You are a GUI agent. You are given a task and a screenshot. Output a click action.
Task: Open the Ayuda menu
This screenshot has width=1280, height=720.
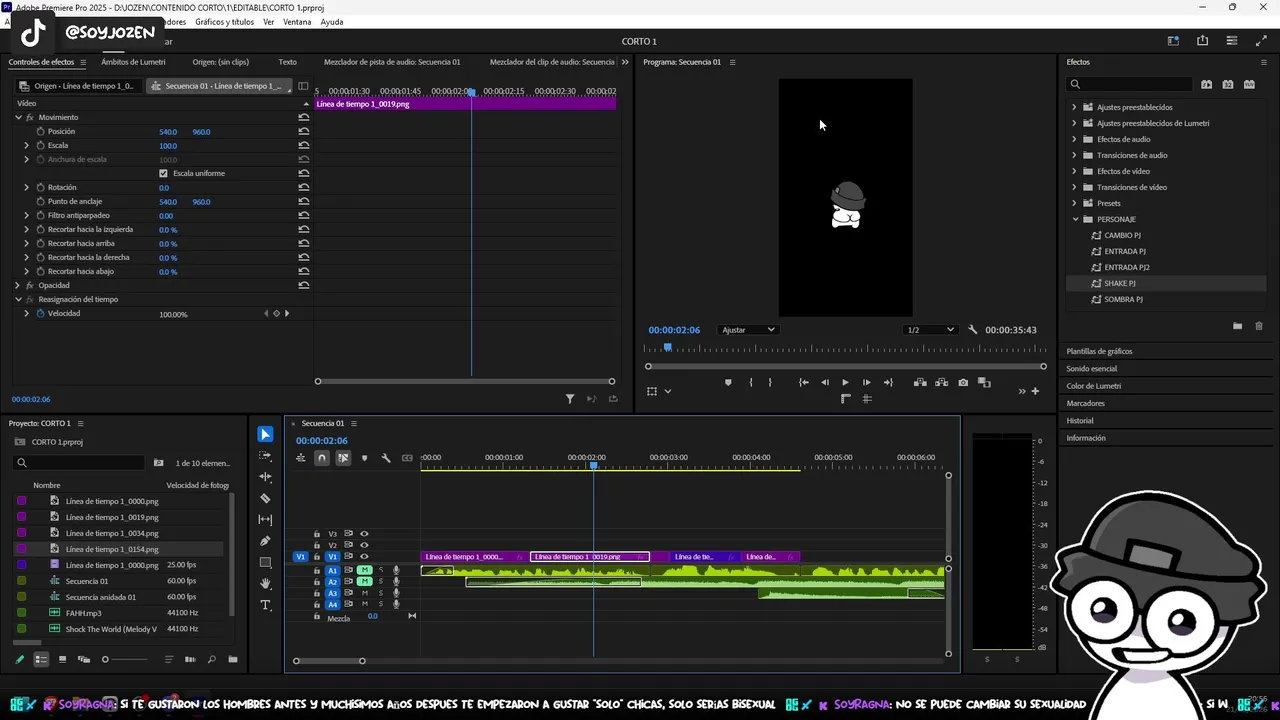[332, 22]
